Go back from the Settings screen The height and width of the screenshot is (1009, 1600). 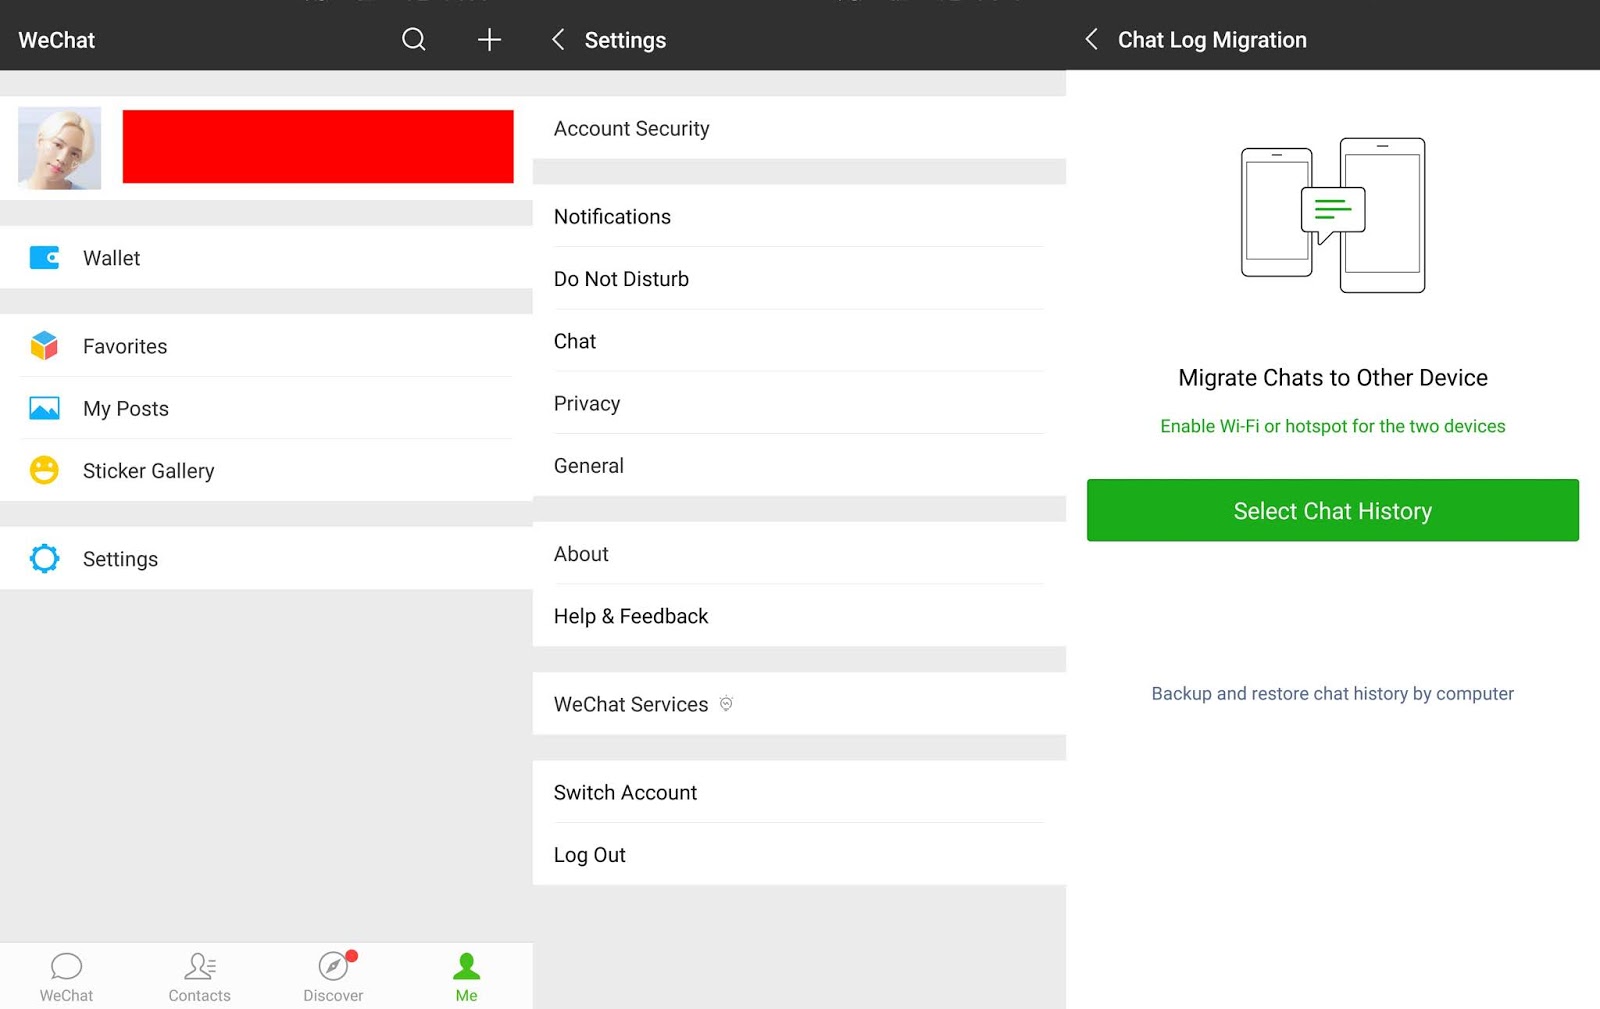558,40
